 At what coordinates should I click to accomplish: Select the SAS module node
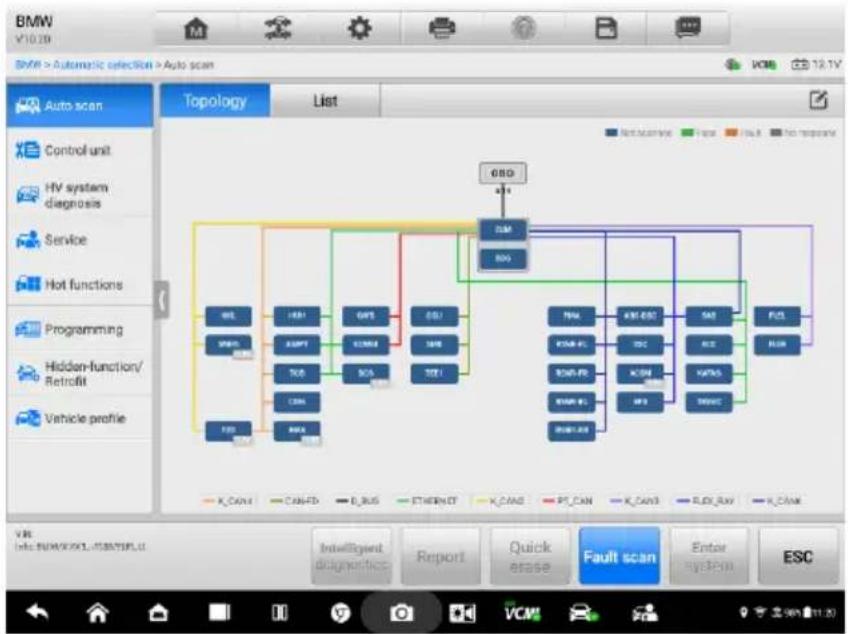(708, 316)
